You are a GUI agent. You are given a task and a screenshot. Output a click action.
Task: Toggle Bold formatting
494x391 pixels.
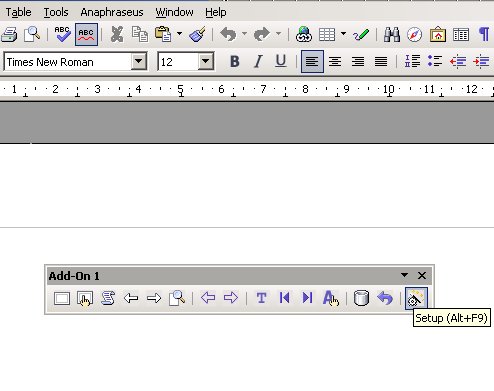235,61
